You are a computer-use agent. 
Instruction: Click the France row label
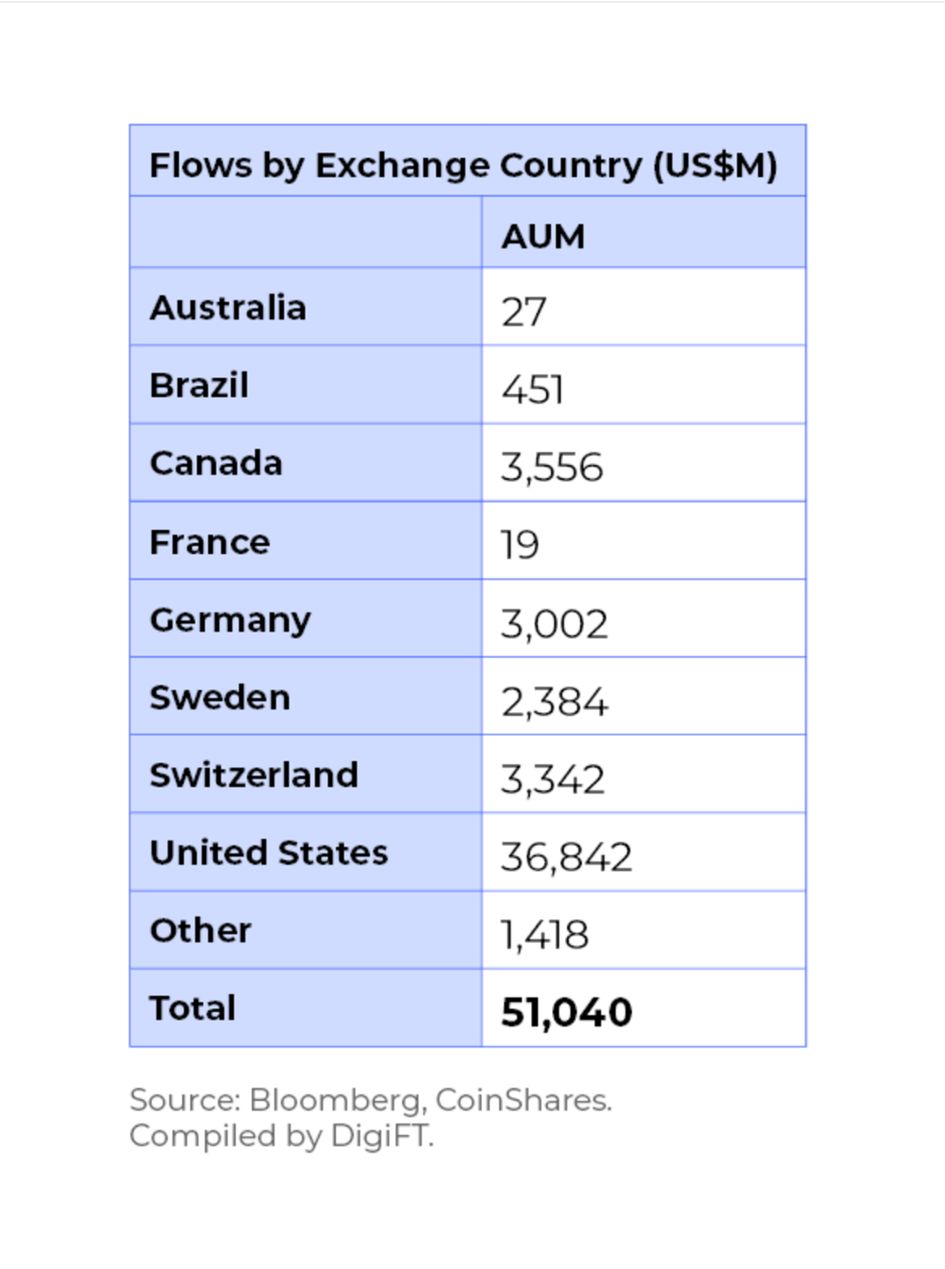[x=210, y=542]
